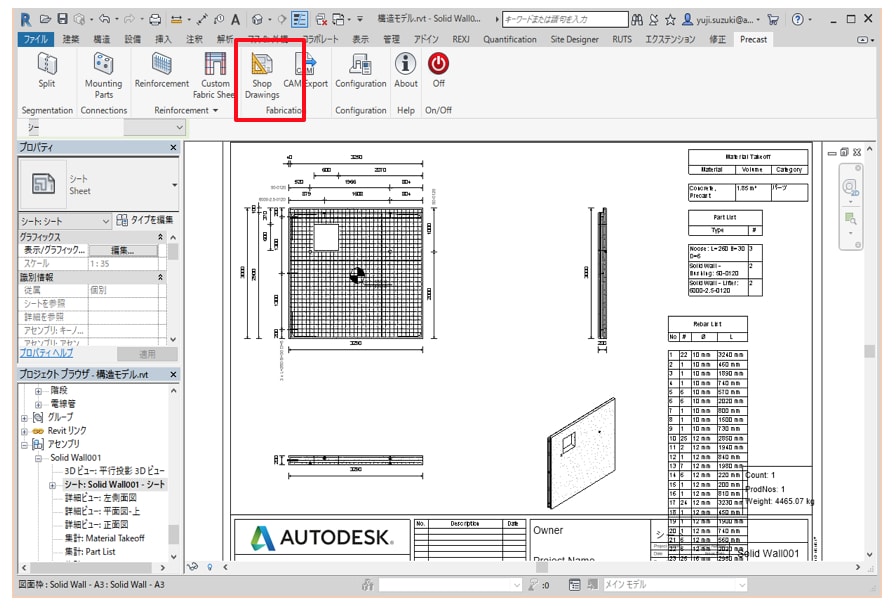896x610 pixels.
Task: Open the メイン モデル design option dropdown
Action: 675,584
